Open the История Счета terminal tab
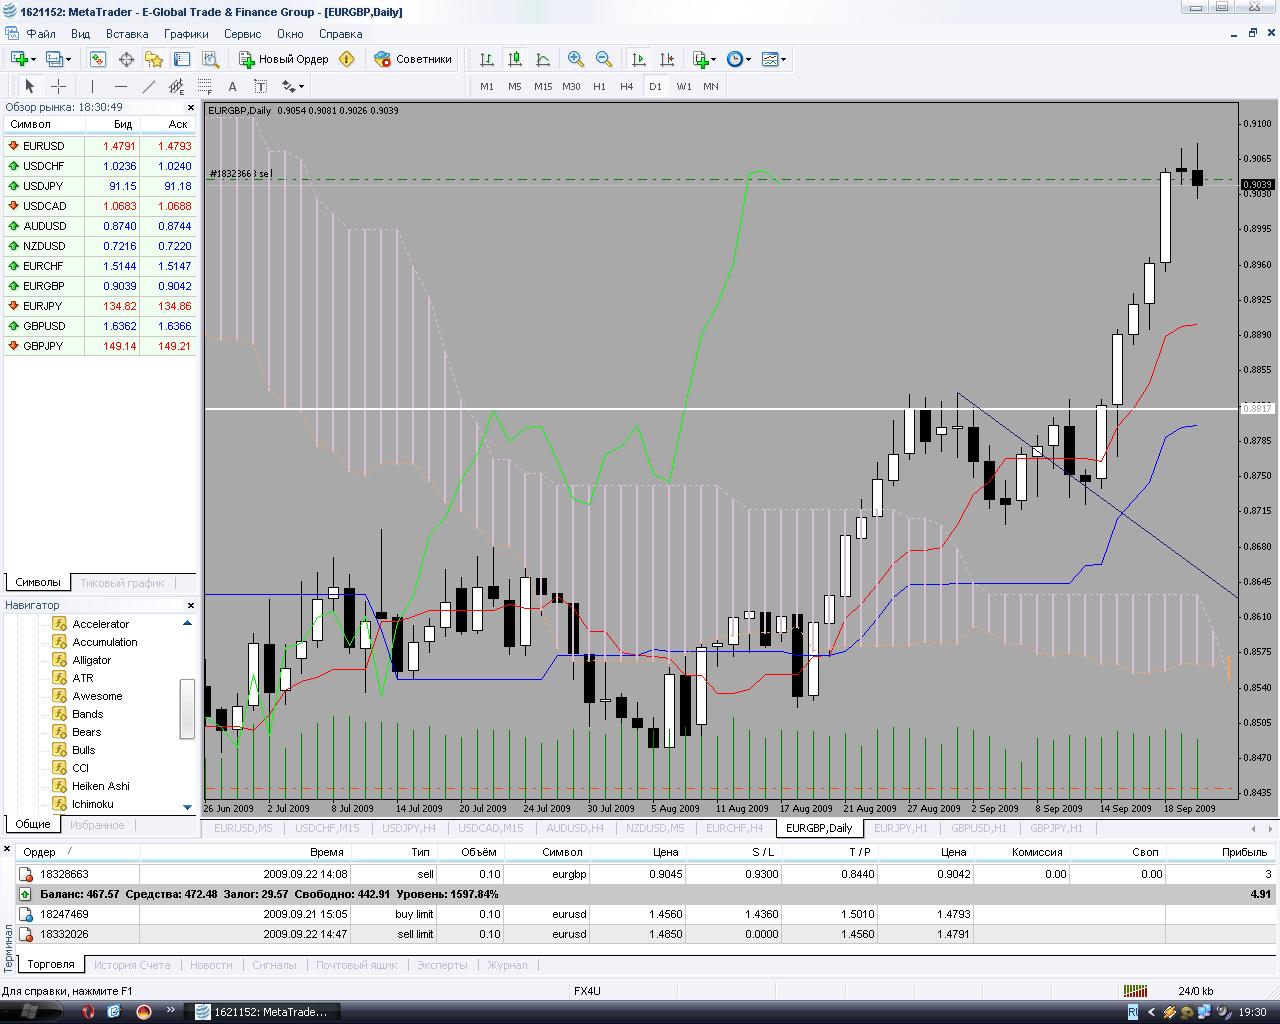Screen dimensions: 1280x1024 (132, 965)
